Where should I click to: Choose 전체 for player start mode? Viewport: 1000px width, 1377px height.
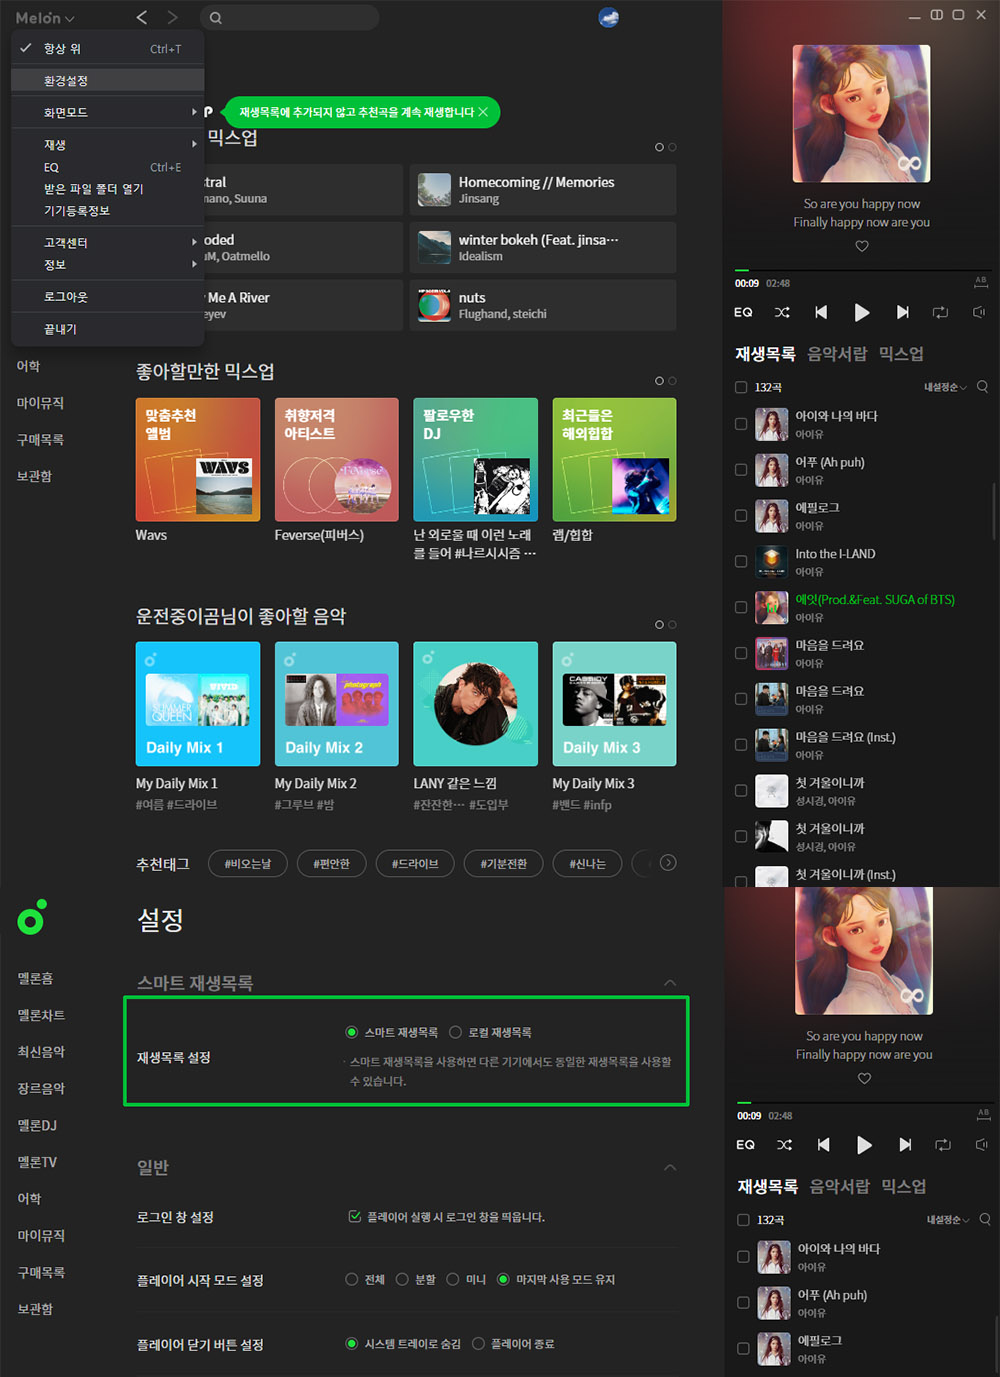[x=351, y=1280]
